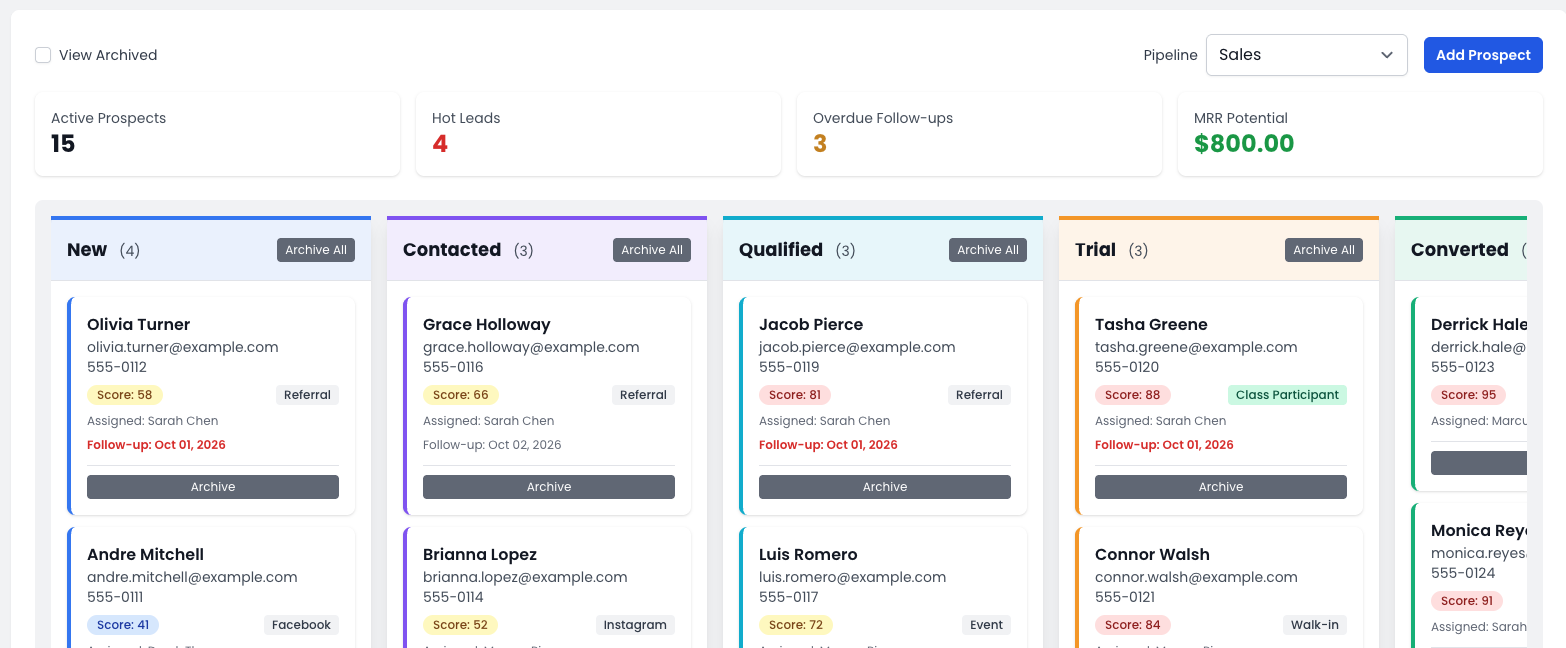Click andre.mitchell@example.com email

click(x=192, y=577)
